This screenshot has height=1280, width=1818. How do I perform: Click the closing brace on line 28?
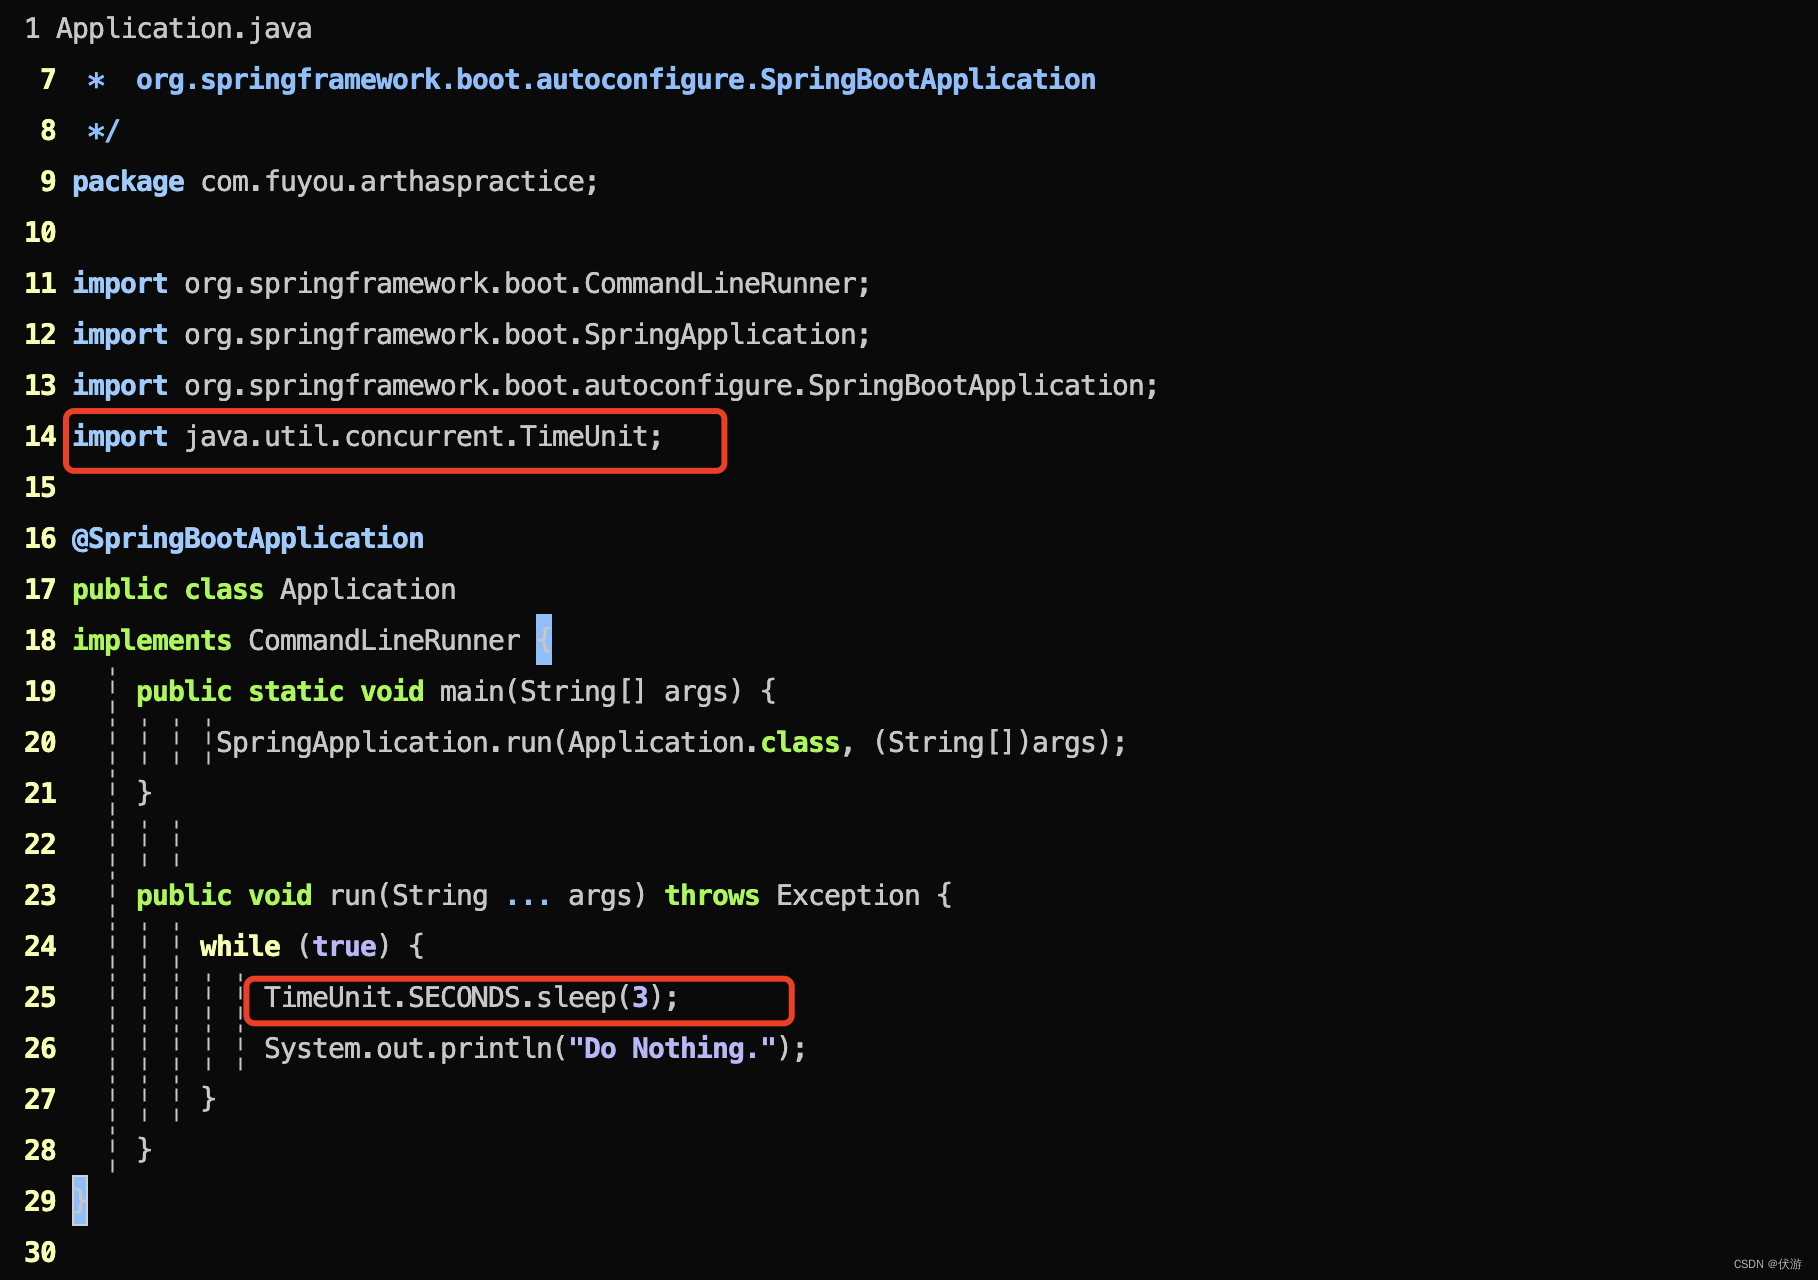(x=144, y=1151)
